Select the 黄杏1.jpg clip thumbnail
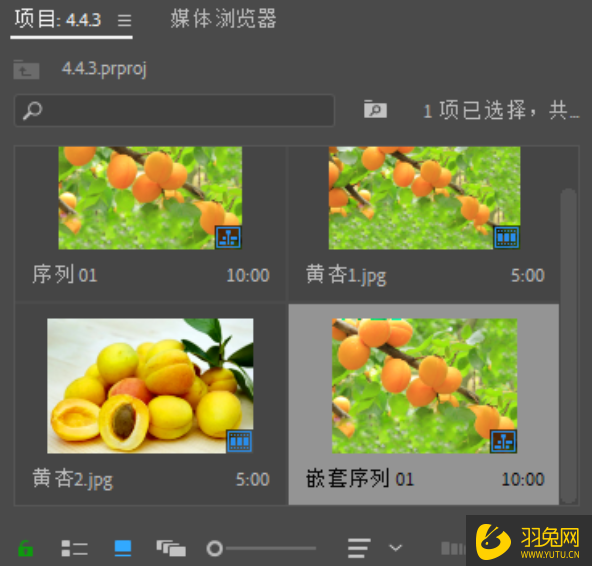592x566 pixels. tap(424, 198)
